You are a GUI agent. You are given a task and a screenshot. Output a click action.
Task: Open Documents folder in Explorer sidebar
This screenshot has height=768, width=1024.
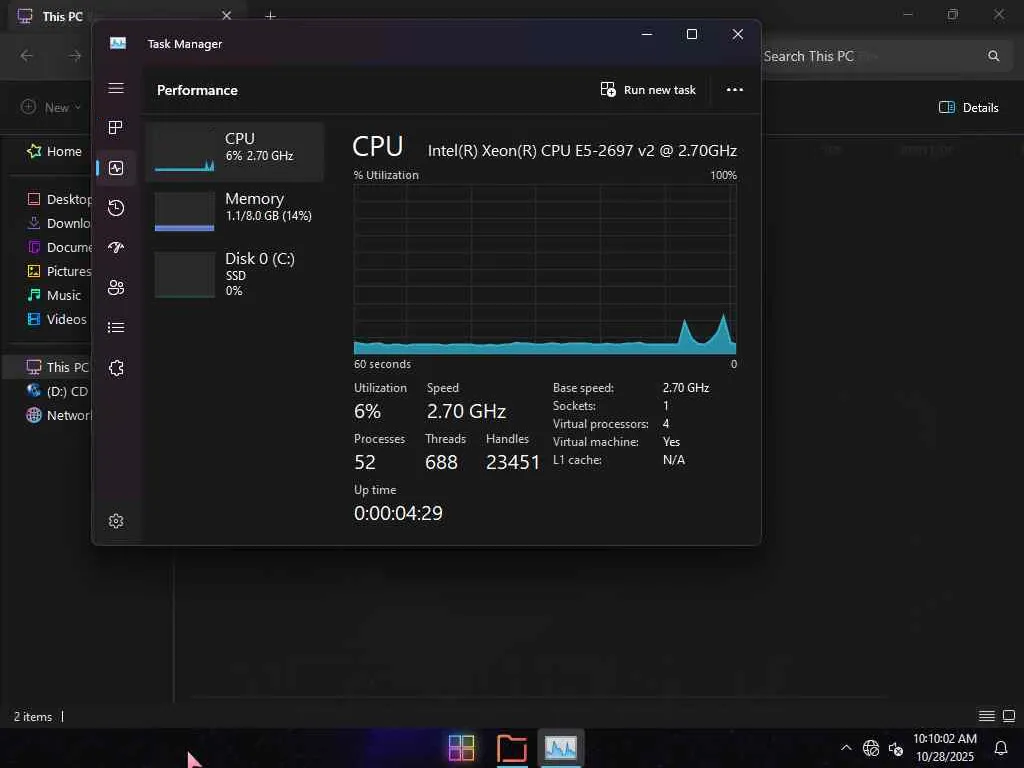pyautogui.click(x=59, y=248)
